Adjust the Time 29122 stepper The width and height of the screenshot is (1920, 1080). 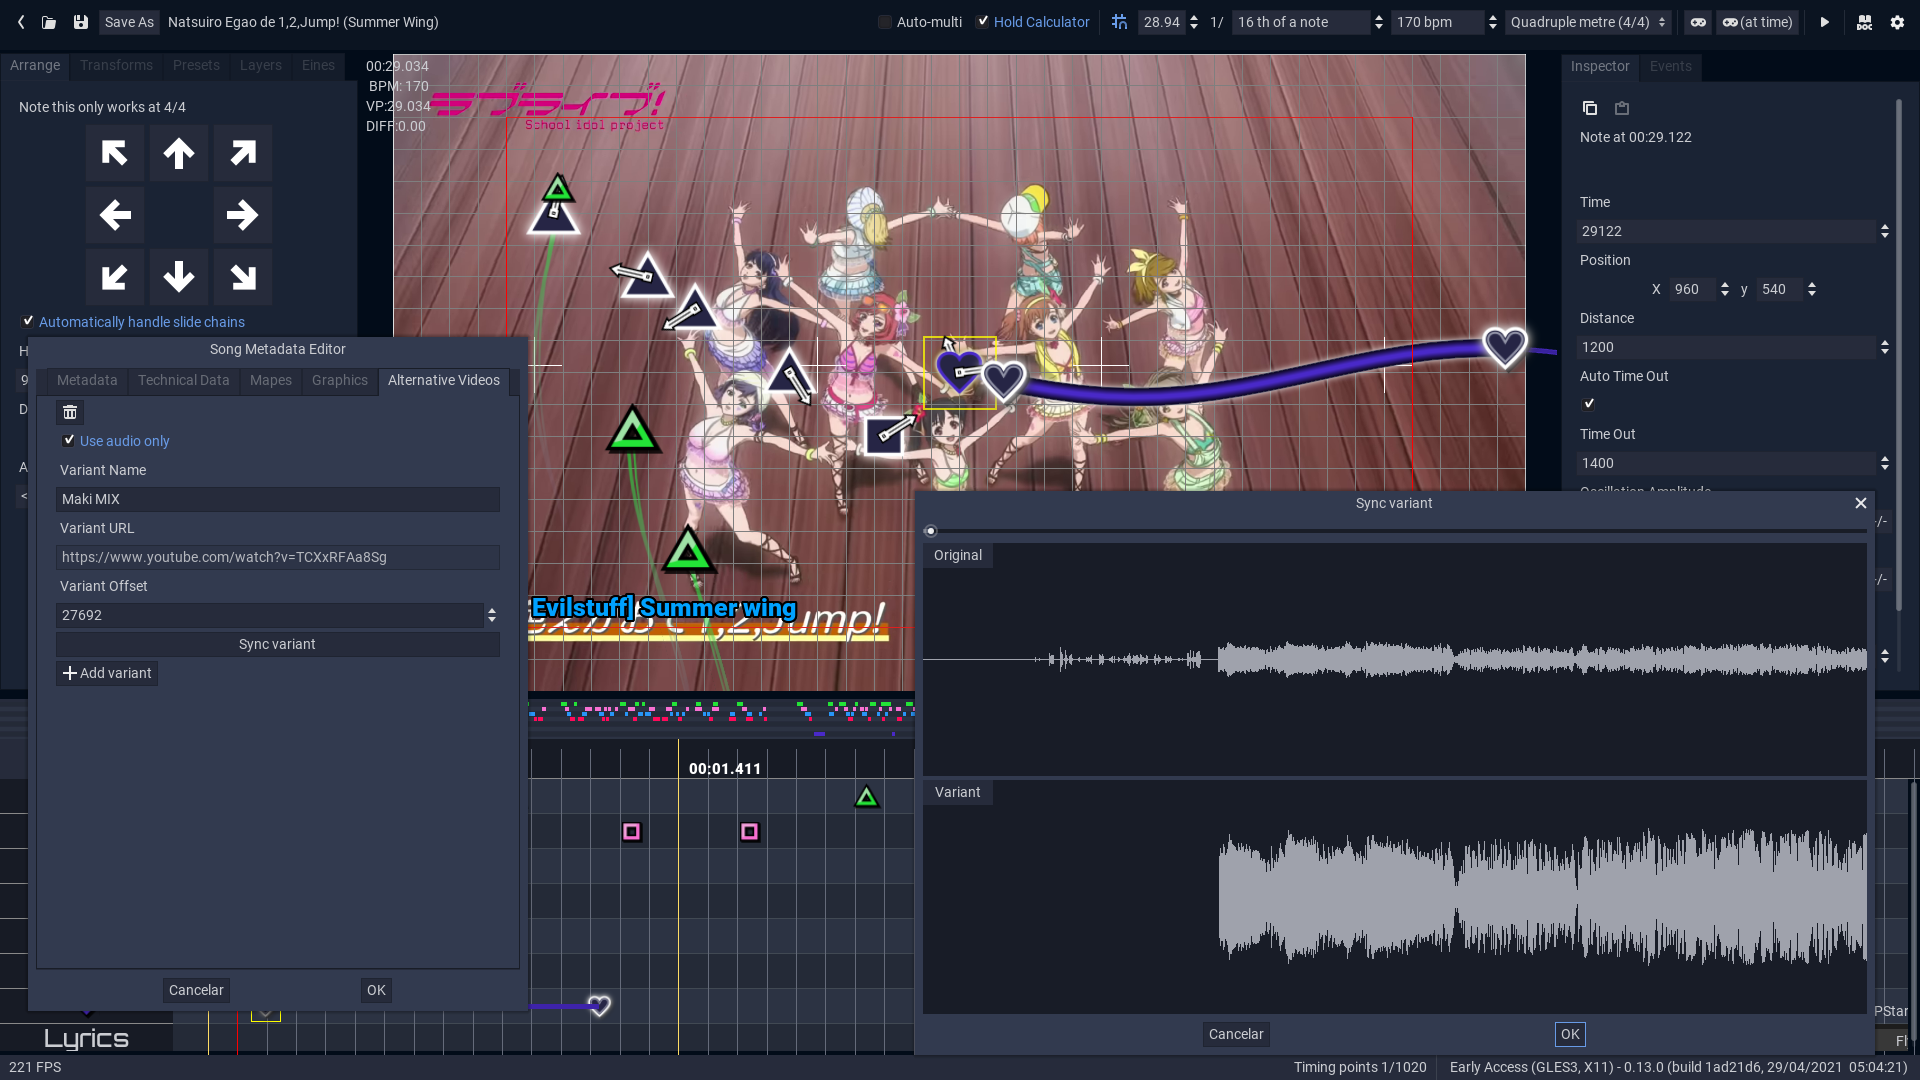1885,231
